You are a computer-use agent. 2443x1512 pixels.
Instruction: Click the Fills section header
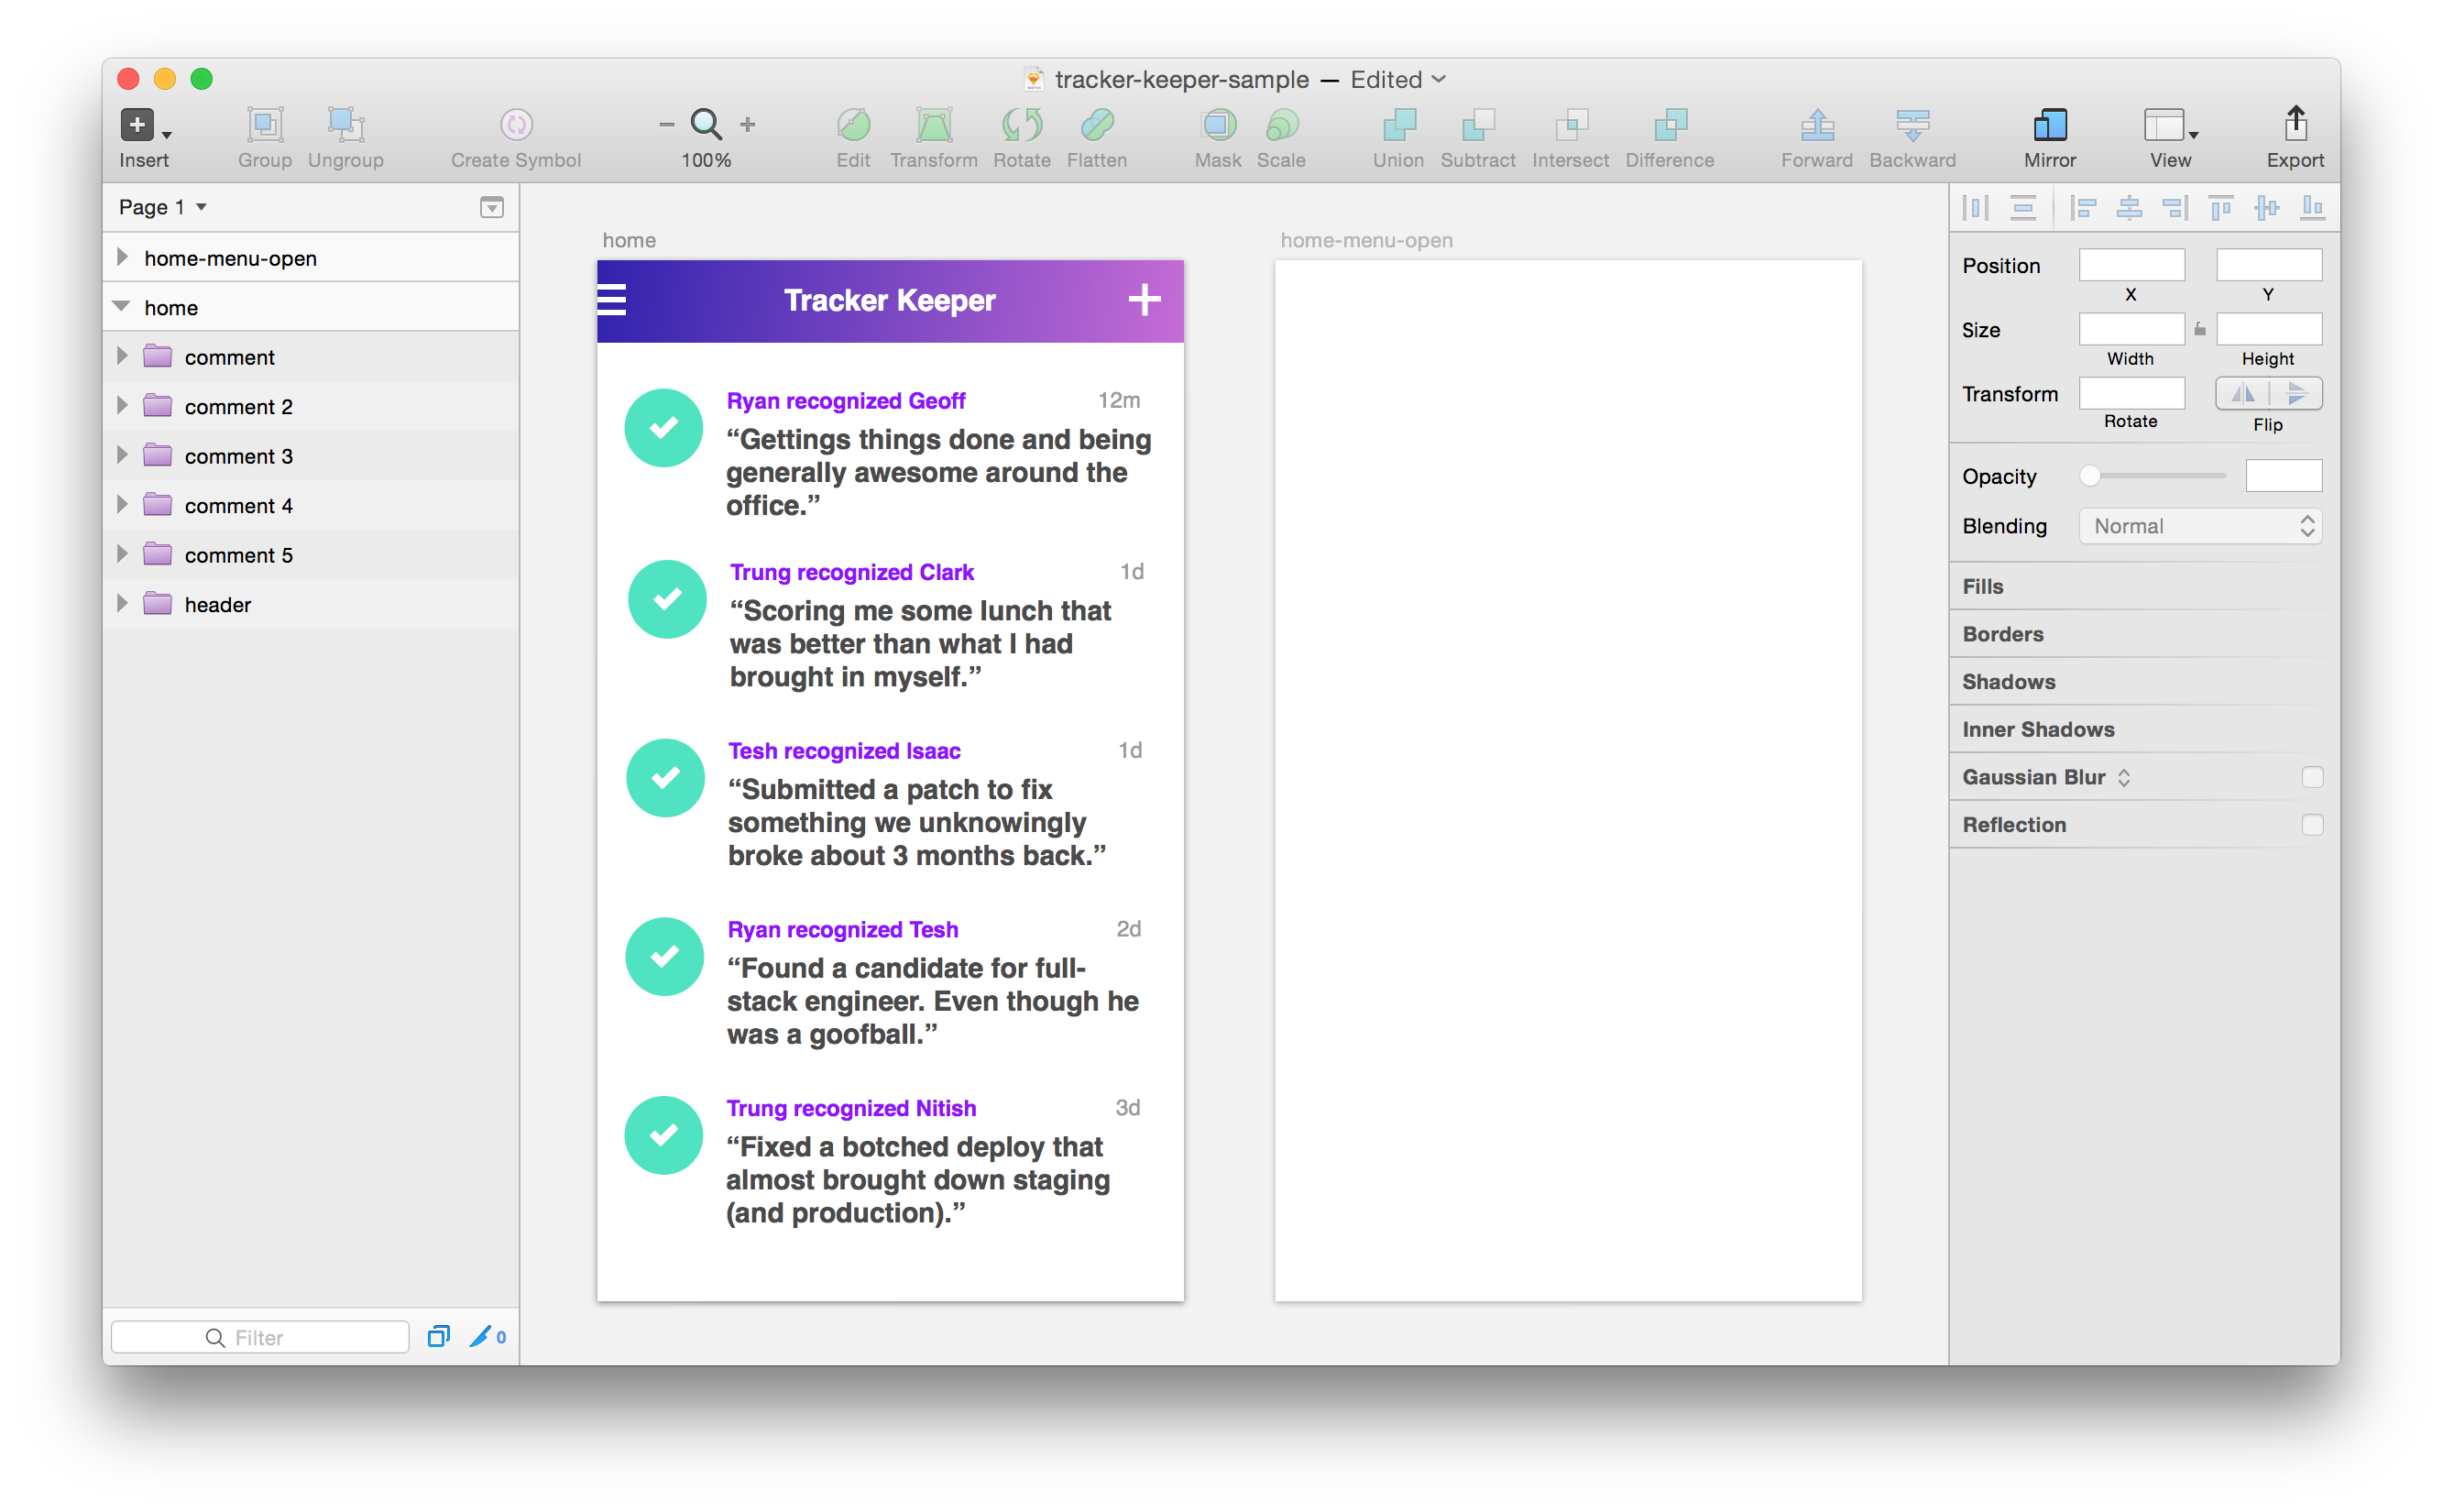[1982, 587]
